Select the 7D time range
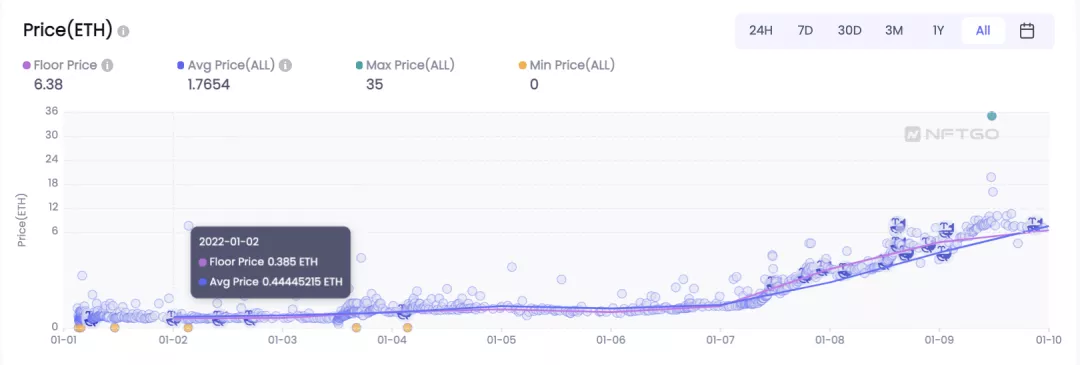The width and height of the screenshot is (1080, 365). (x=805, y=31)
